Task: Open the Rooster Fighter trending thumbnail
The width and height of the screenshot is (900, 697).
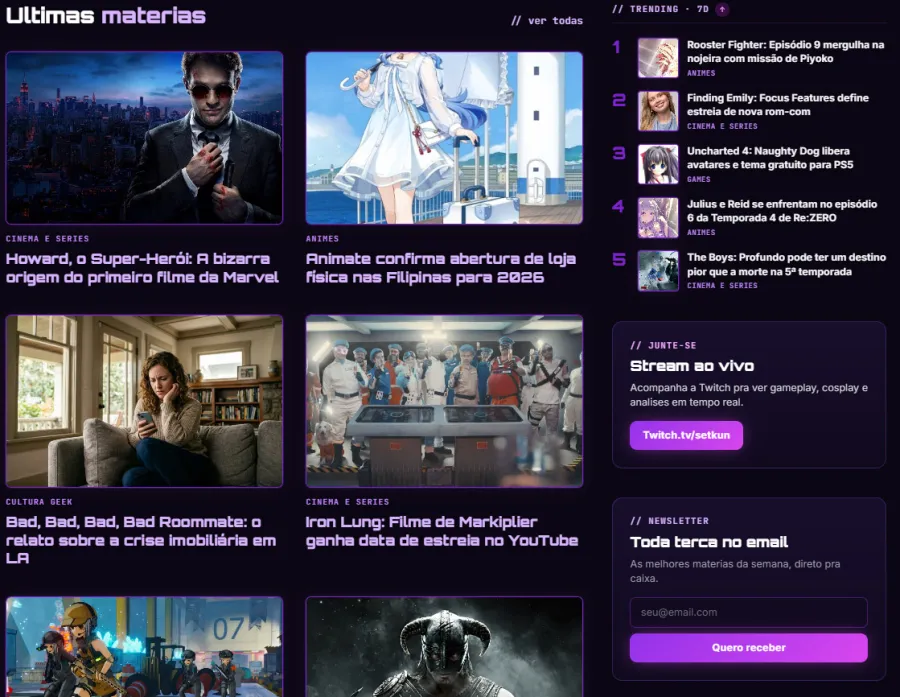Action: [658, 58]
